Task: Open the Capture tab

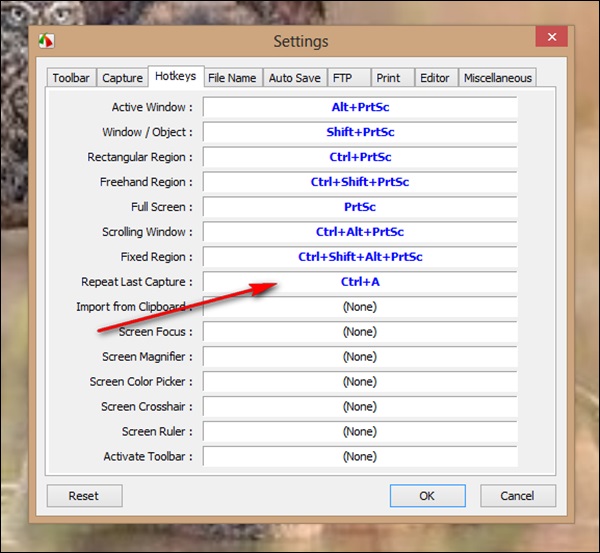Action: 122,78
